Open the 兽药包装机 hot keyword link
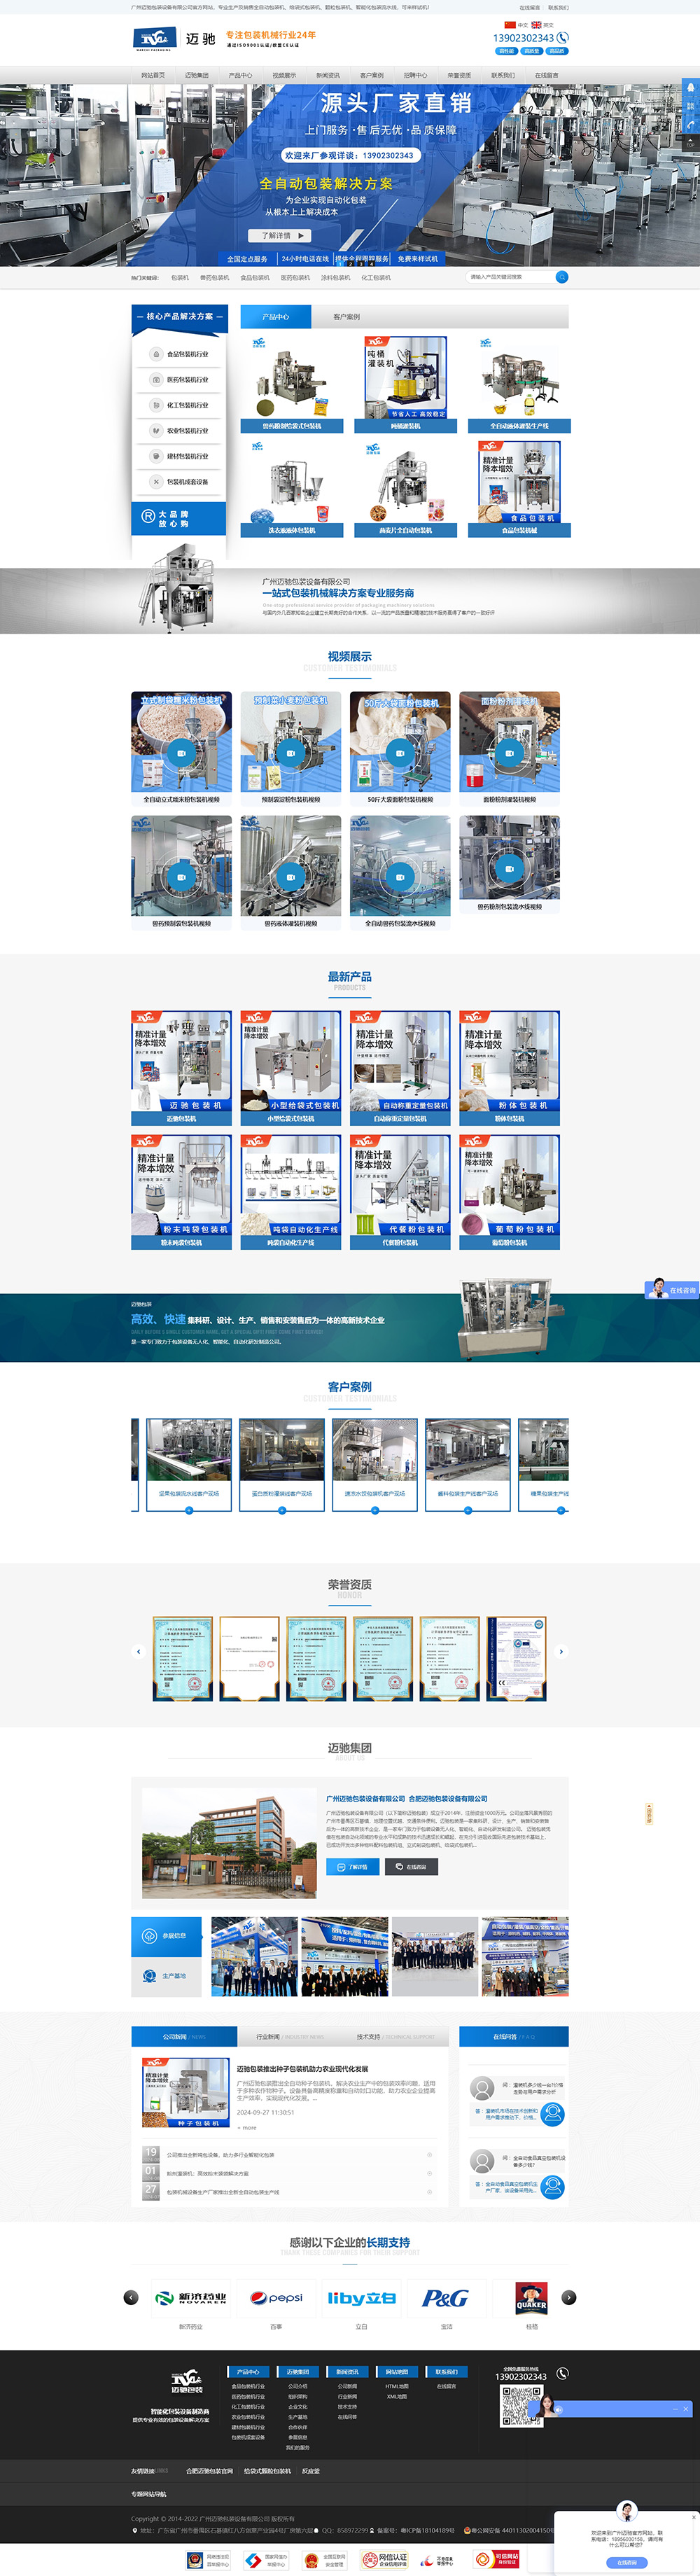This screenshot has height=2576, width=700. [214, 278]
